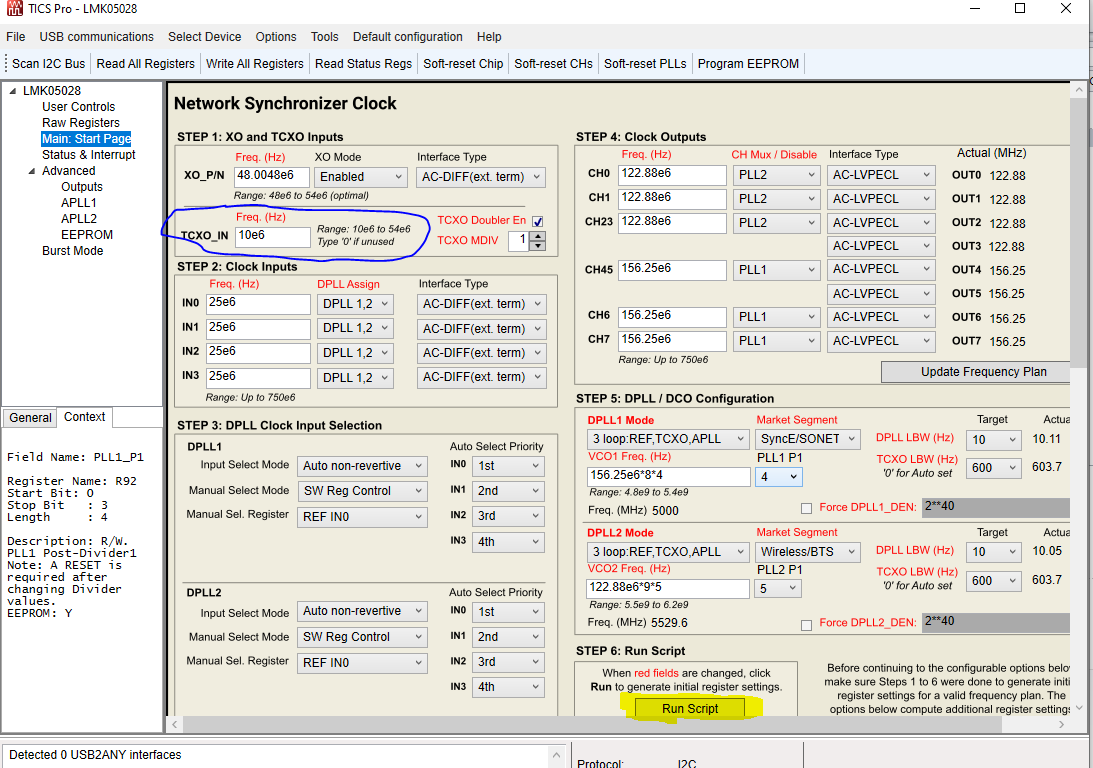Image resolution: width=1093 pixels, height=768 pixels.
Task: Open PLL2 P1 divider dropdown
Action: [x=778, y=589]
